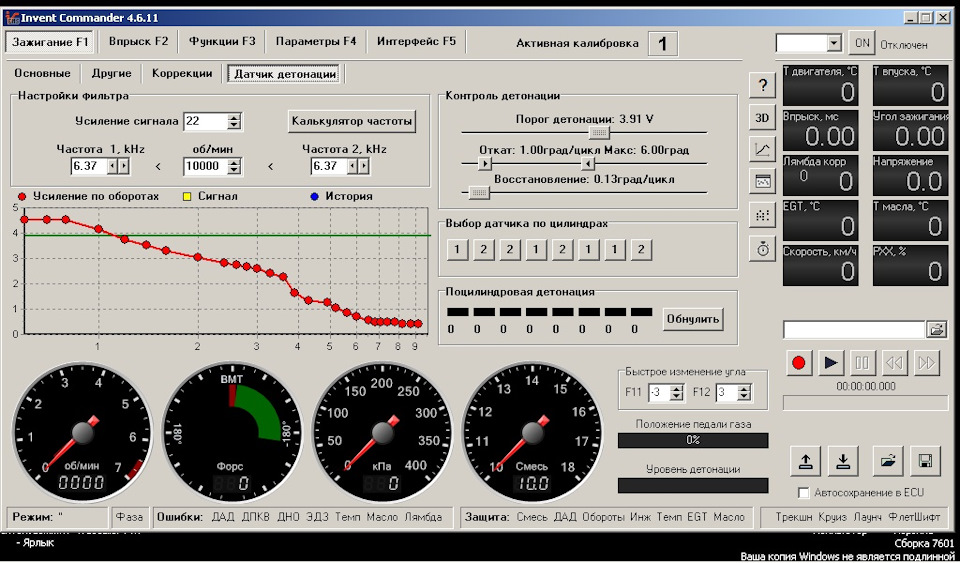The height and width of the screenshot is (563, 960).
Task: Click the F11 angle spinner arrows
Action: click(x=675, y=392)
